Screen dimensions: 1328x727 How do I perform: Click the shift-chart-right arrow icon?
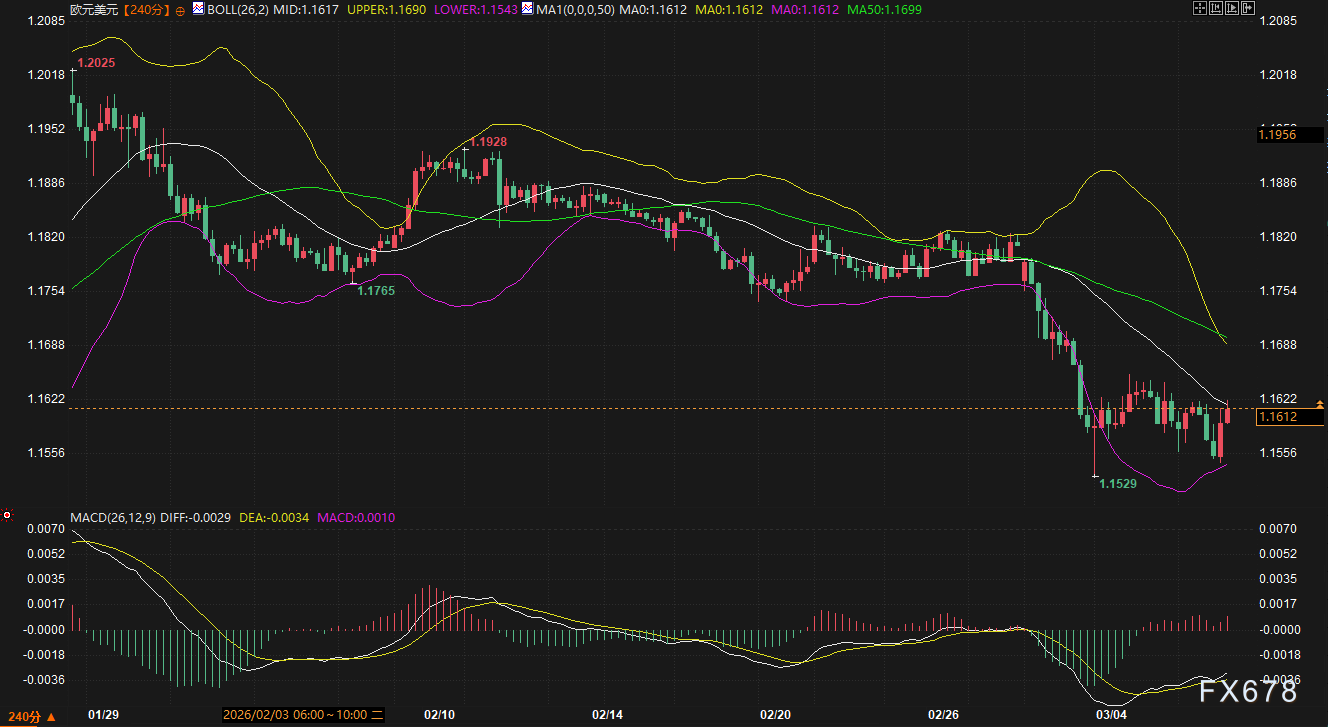click(x=1247, y=8)
